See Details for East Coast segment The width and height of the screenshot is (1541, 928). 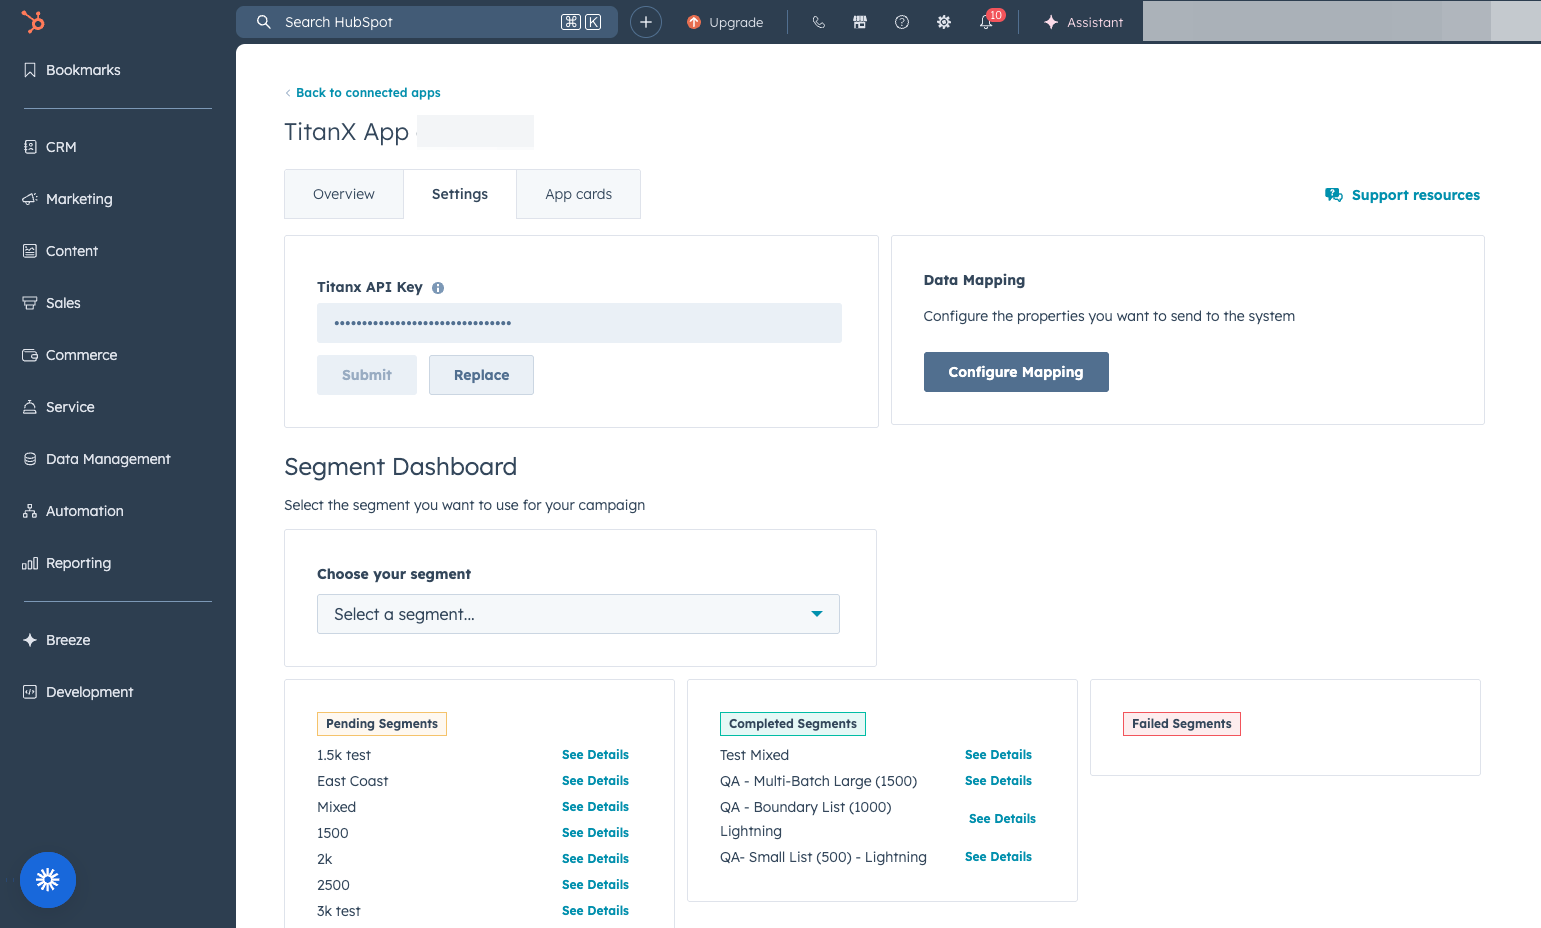pos(595,781)
